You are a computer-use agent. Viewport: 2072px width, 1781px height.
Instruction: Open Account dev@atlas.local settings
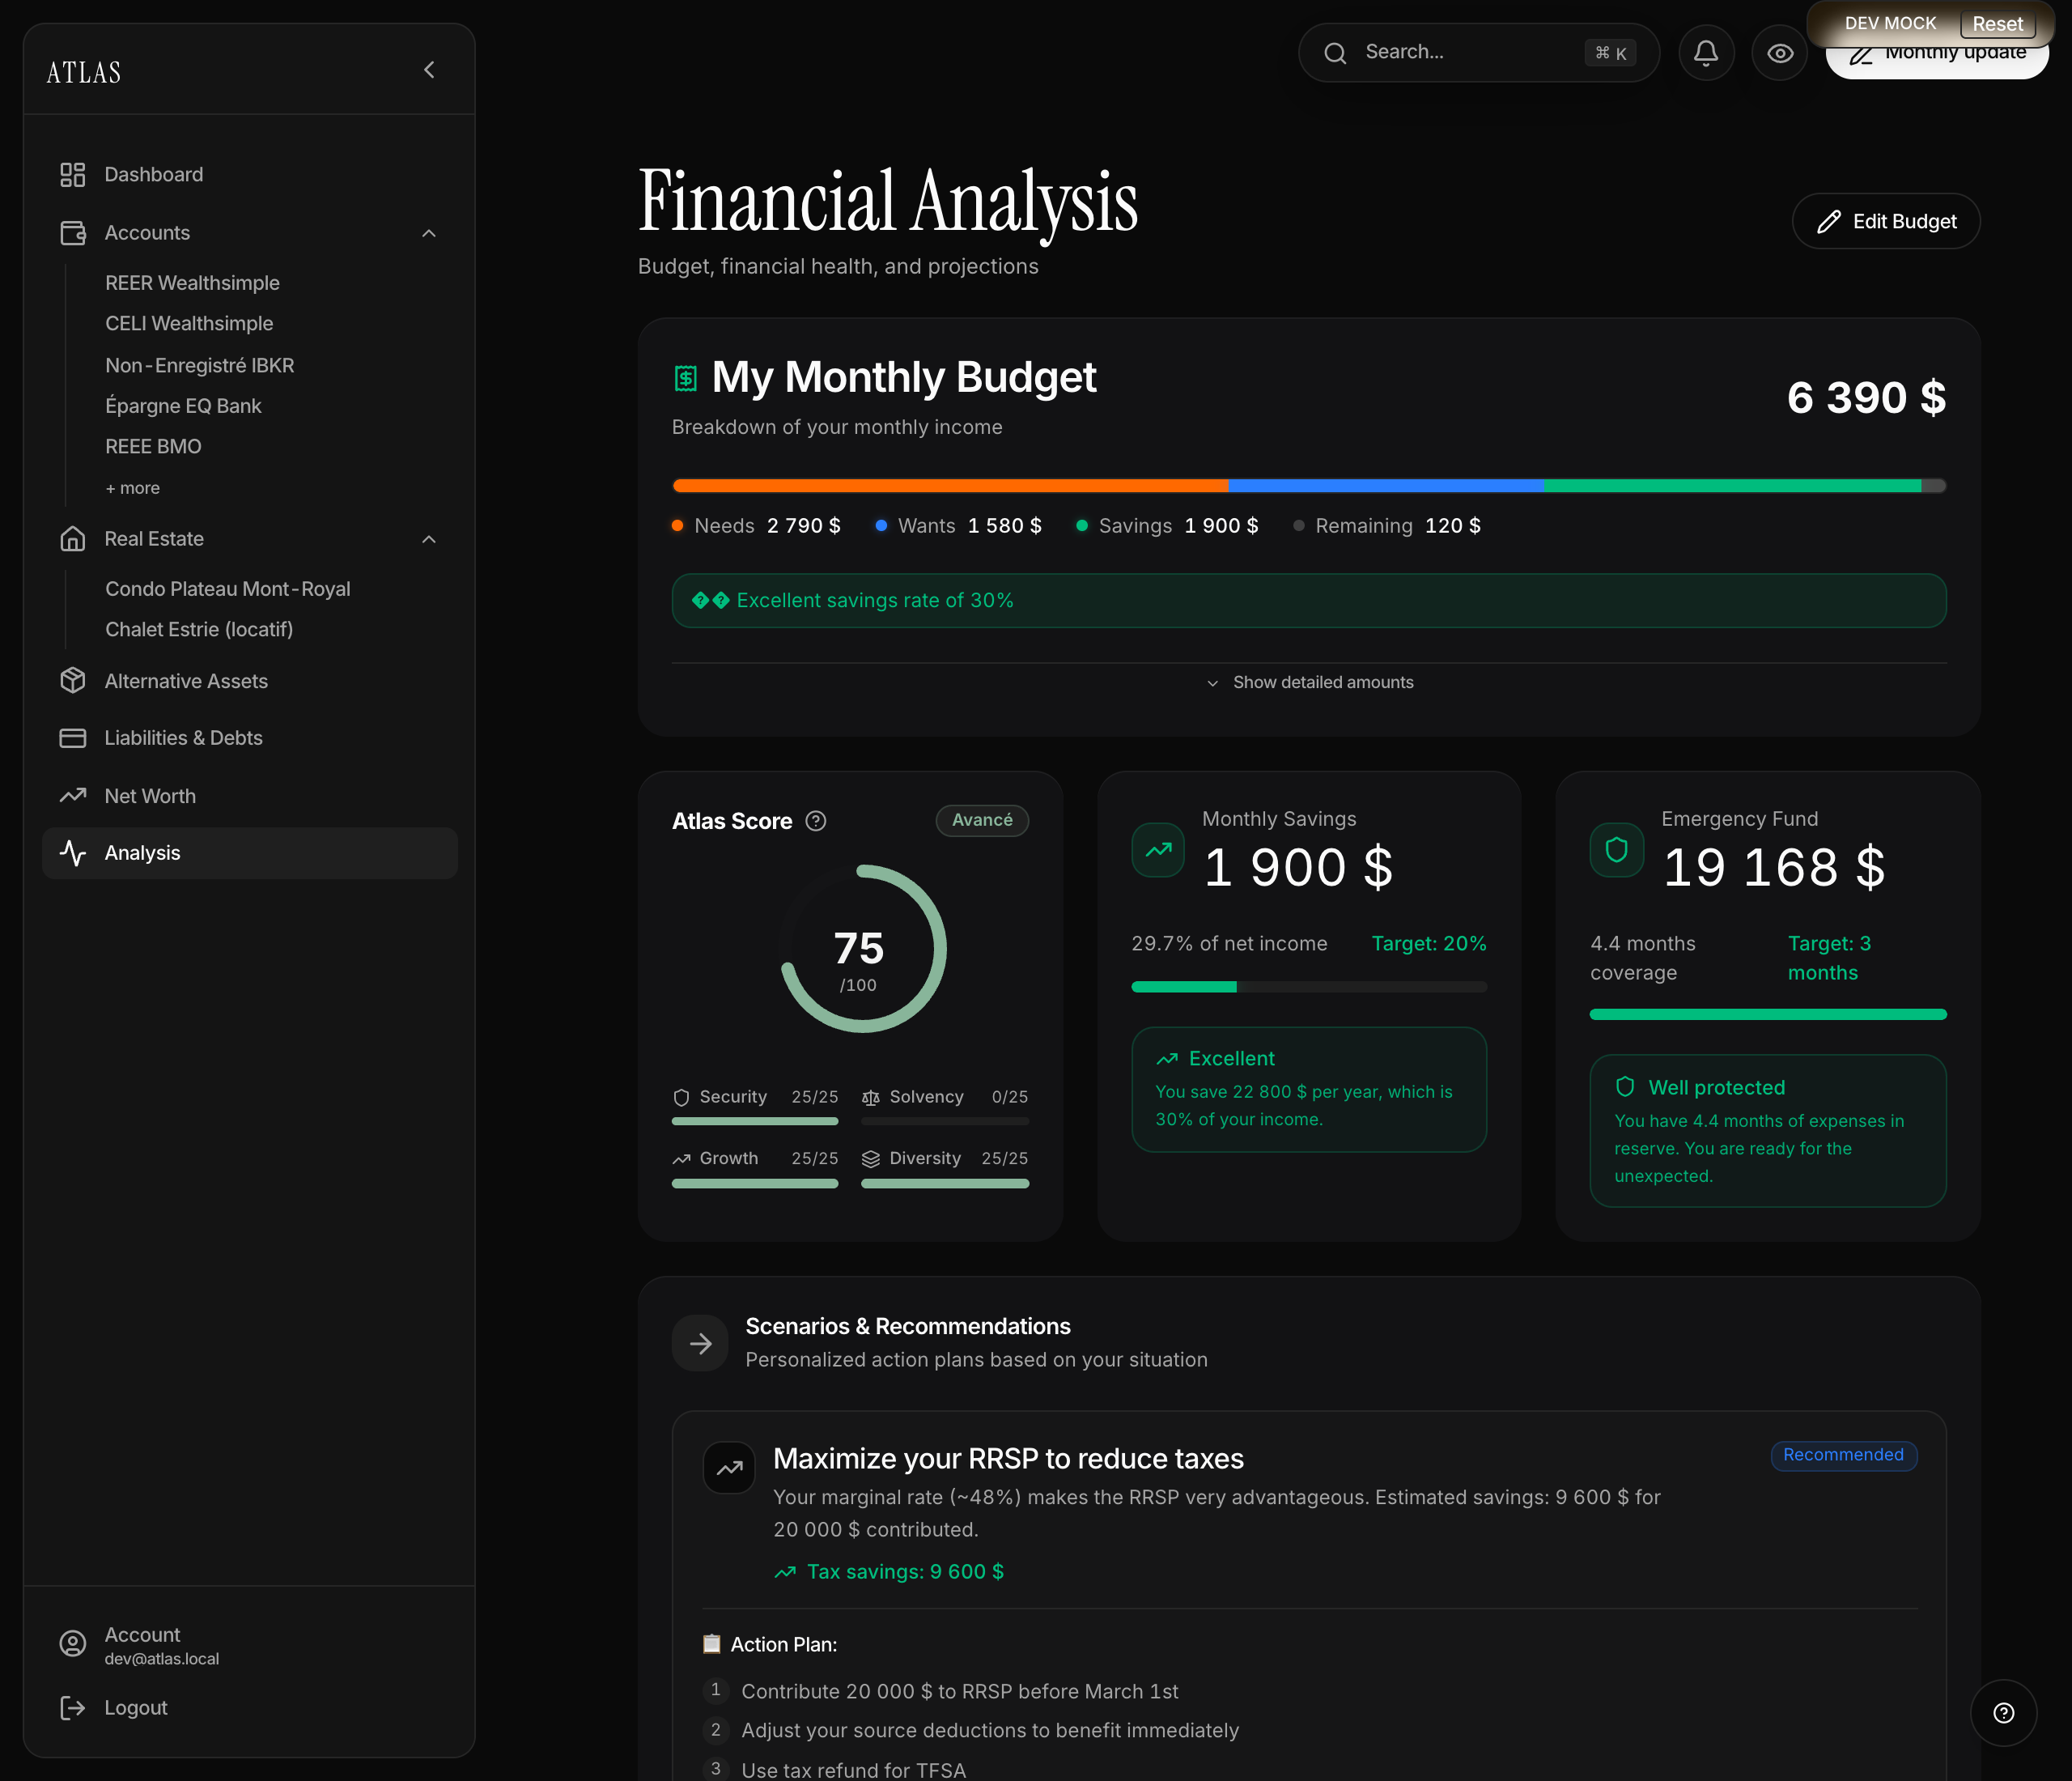coord(250,1645)
